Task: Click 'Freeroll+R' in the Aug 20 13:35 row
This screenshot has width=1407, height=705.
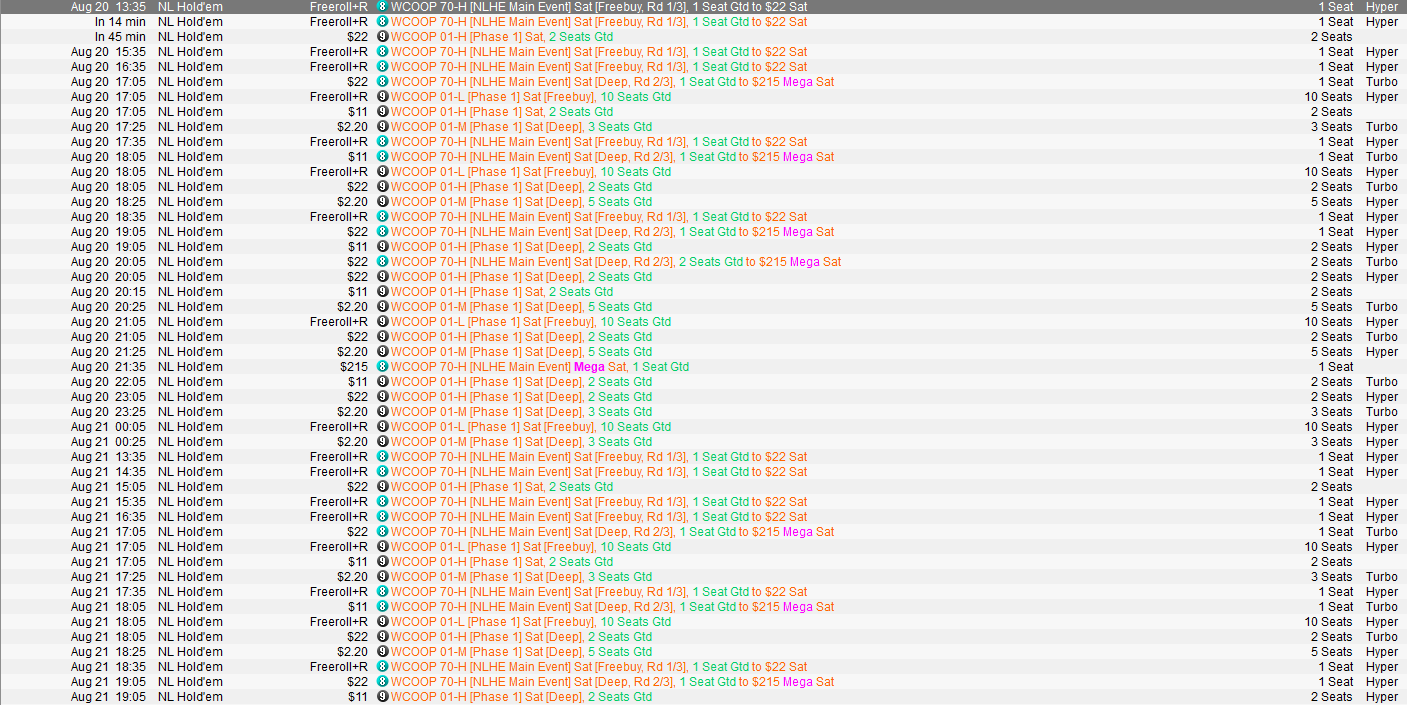Action: click(339, 6)
